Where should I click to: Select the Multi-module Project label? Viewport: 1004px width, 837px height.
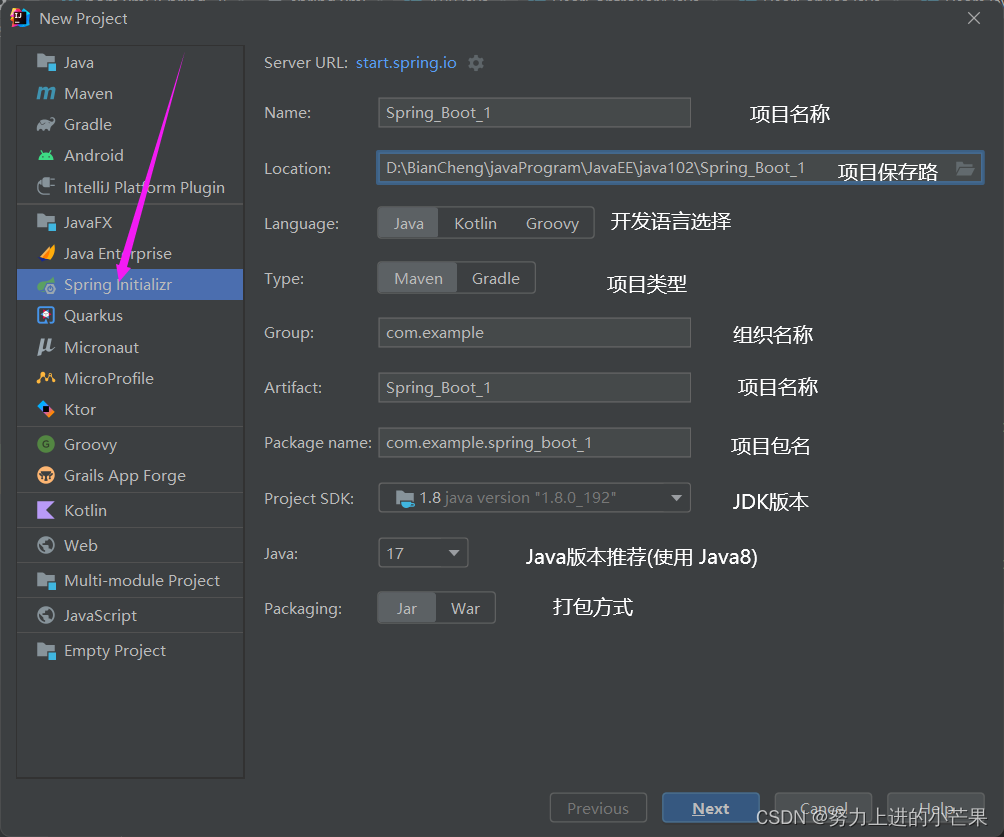142,580
